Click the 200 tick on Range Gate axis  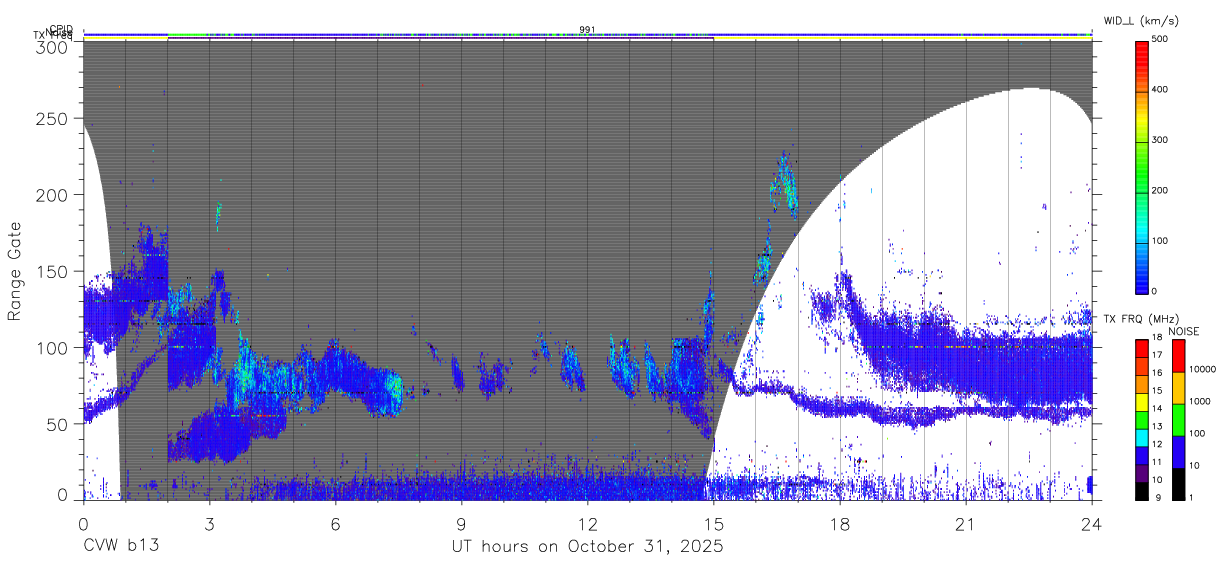tap(54, 195)
